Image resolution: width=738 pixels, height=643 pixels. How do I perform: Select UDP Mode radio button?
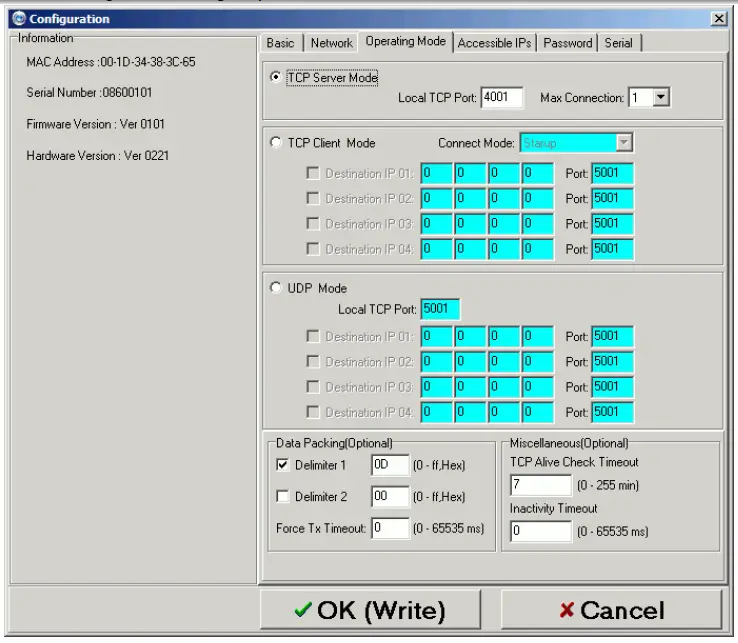[276, 288]
